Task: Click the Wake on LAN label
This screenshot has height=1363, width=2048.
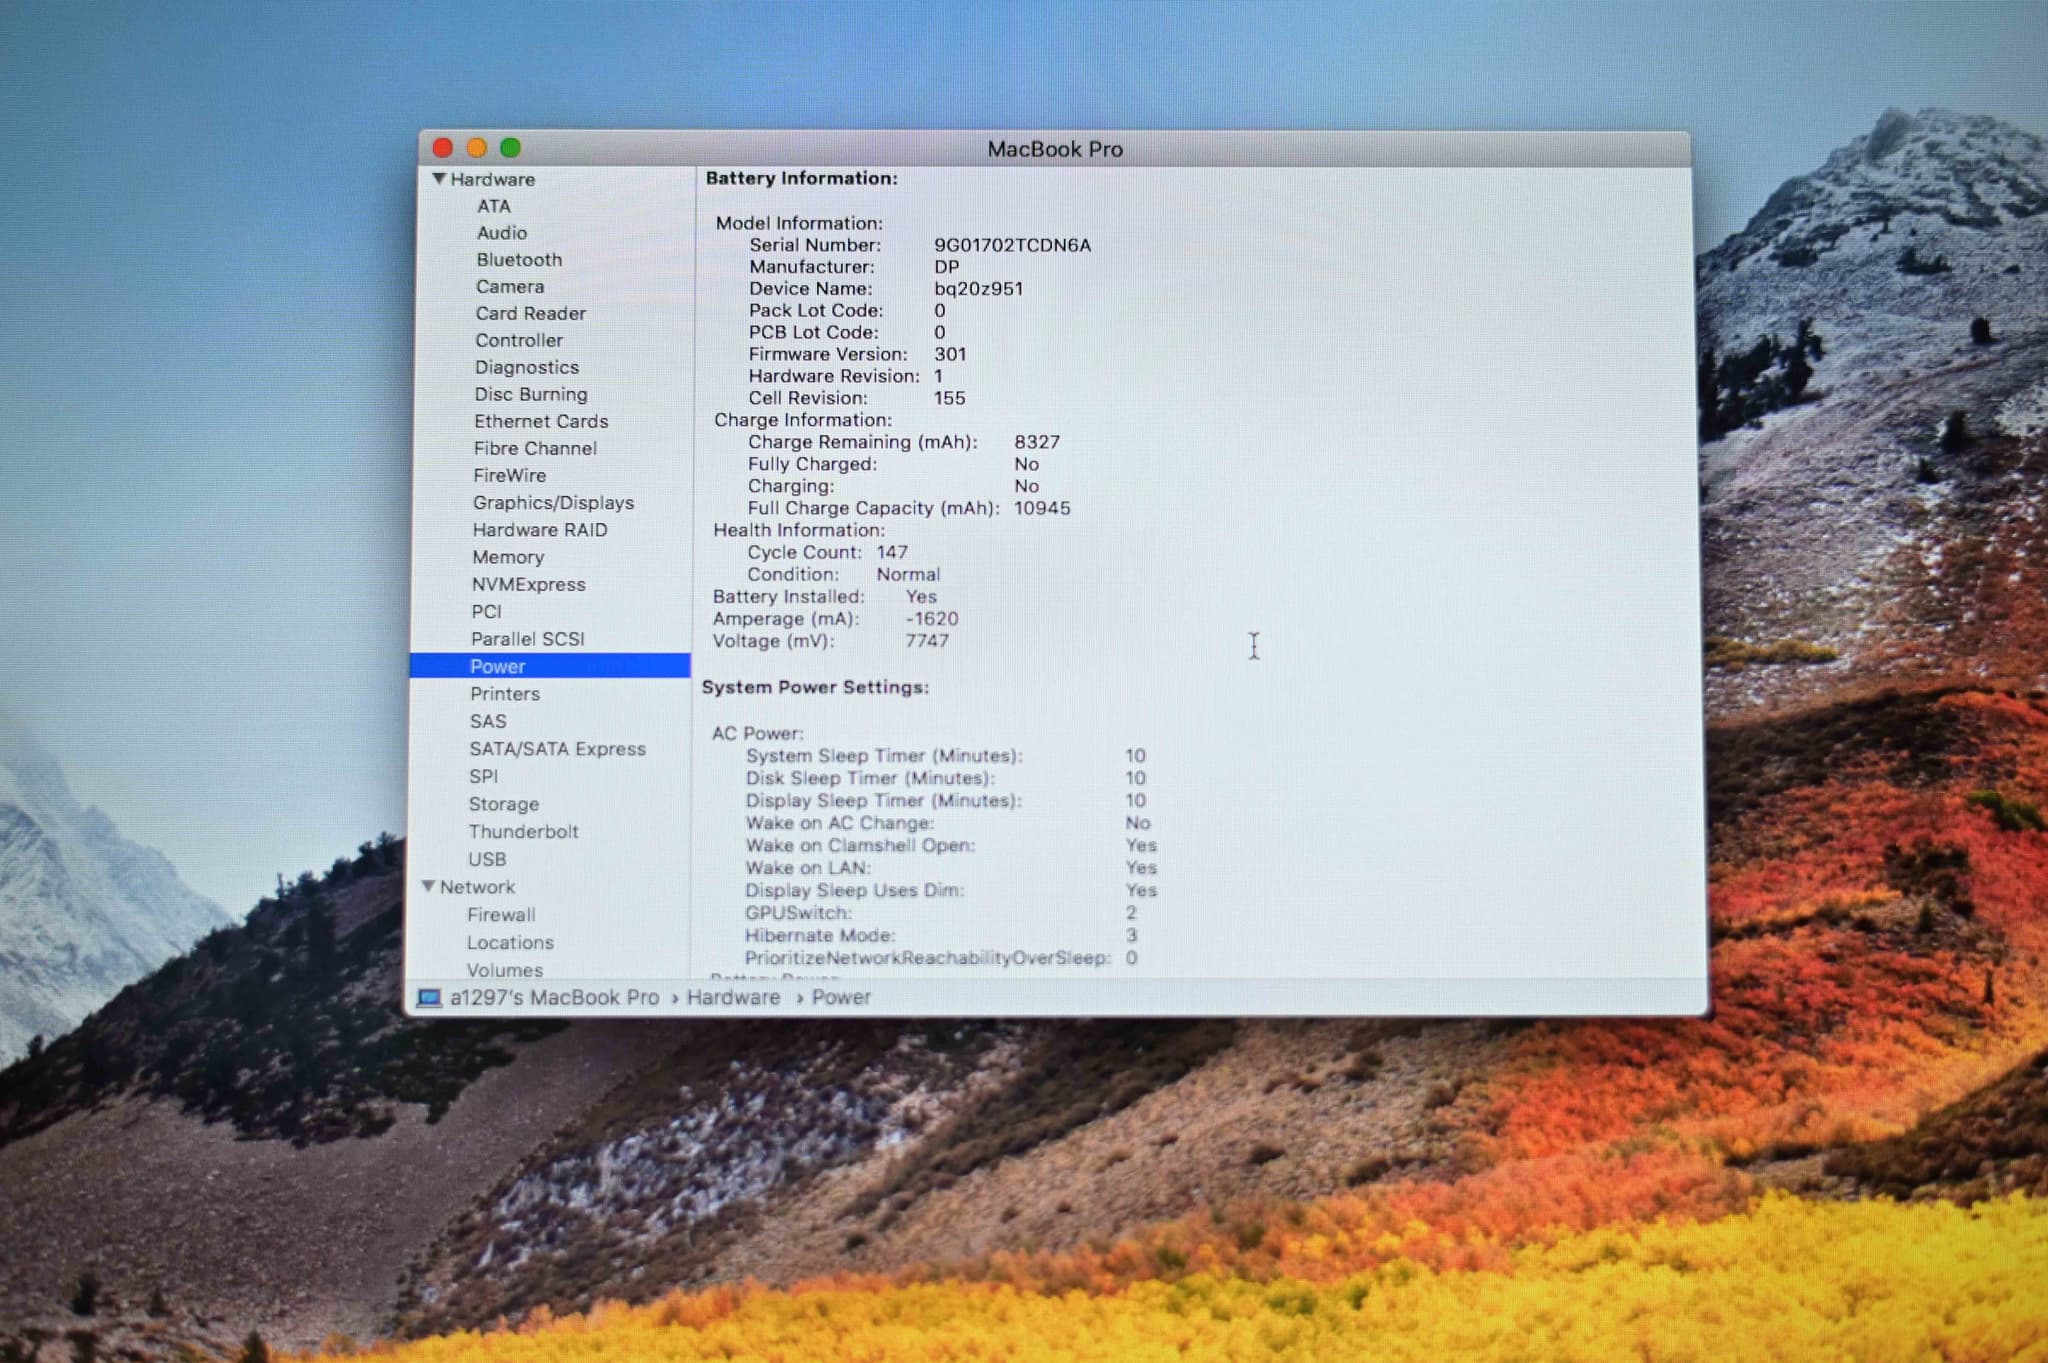Action: [808, 868]
